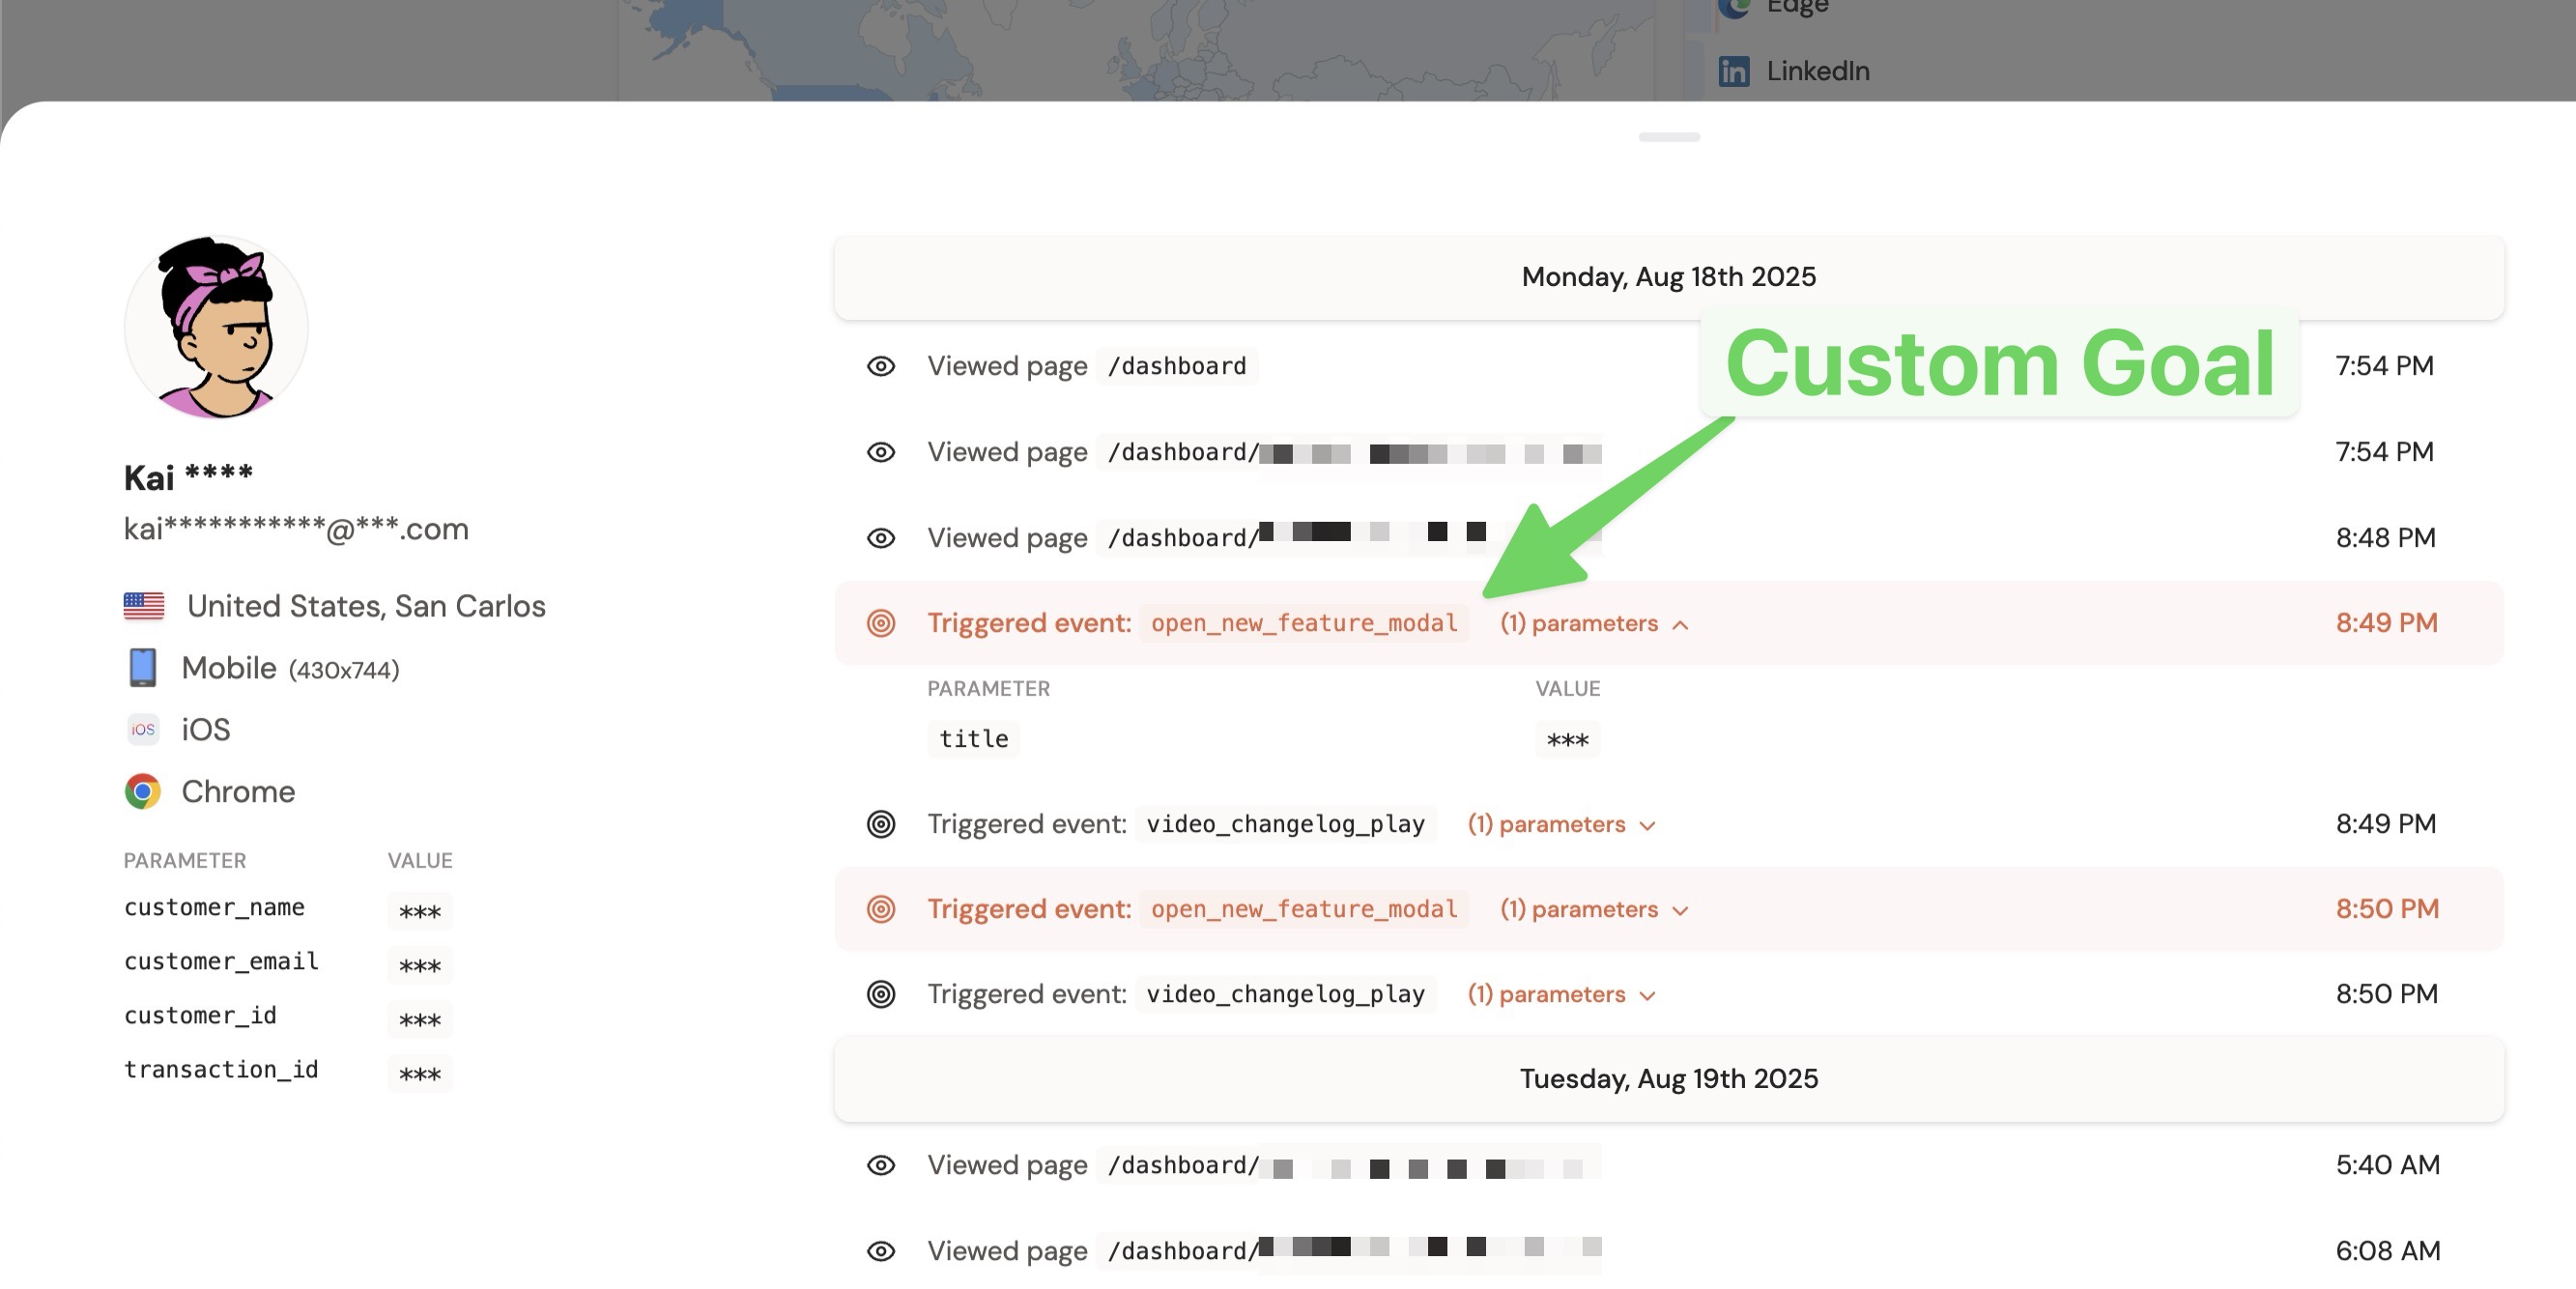
Task: Click the first open_new_feature_modal event name
Action: [1303, 623]
